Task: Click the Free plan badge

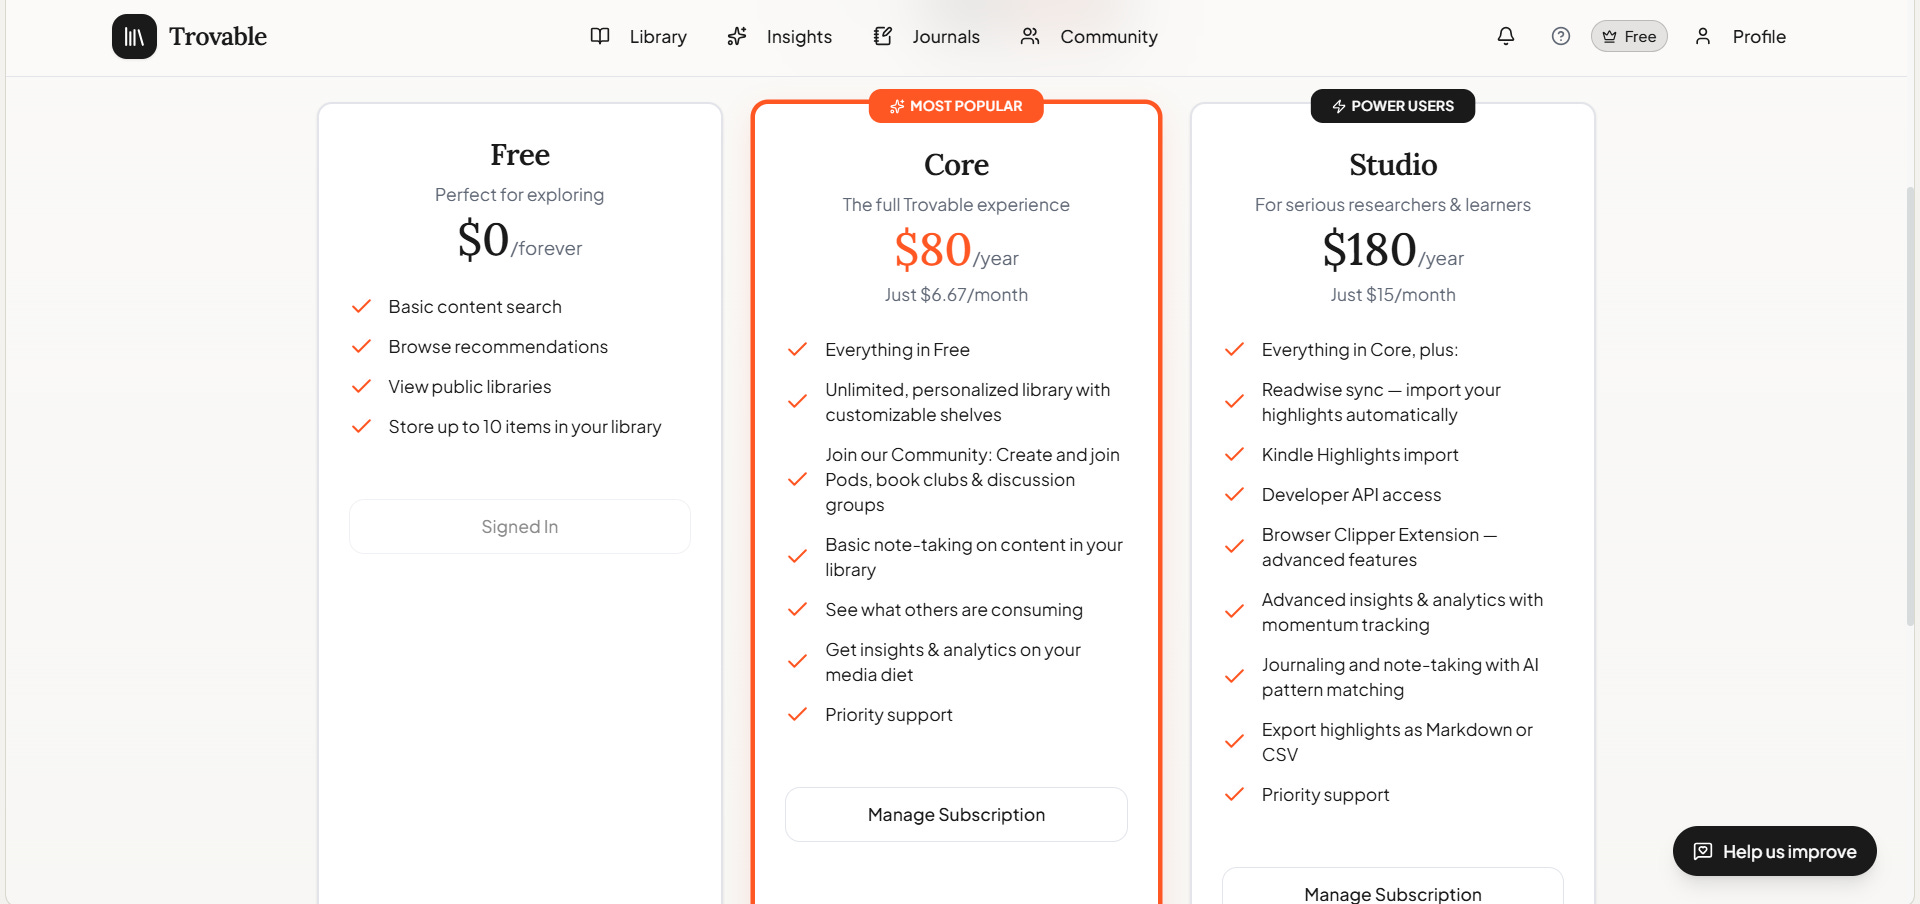Action: click(1629, 36)
